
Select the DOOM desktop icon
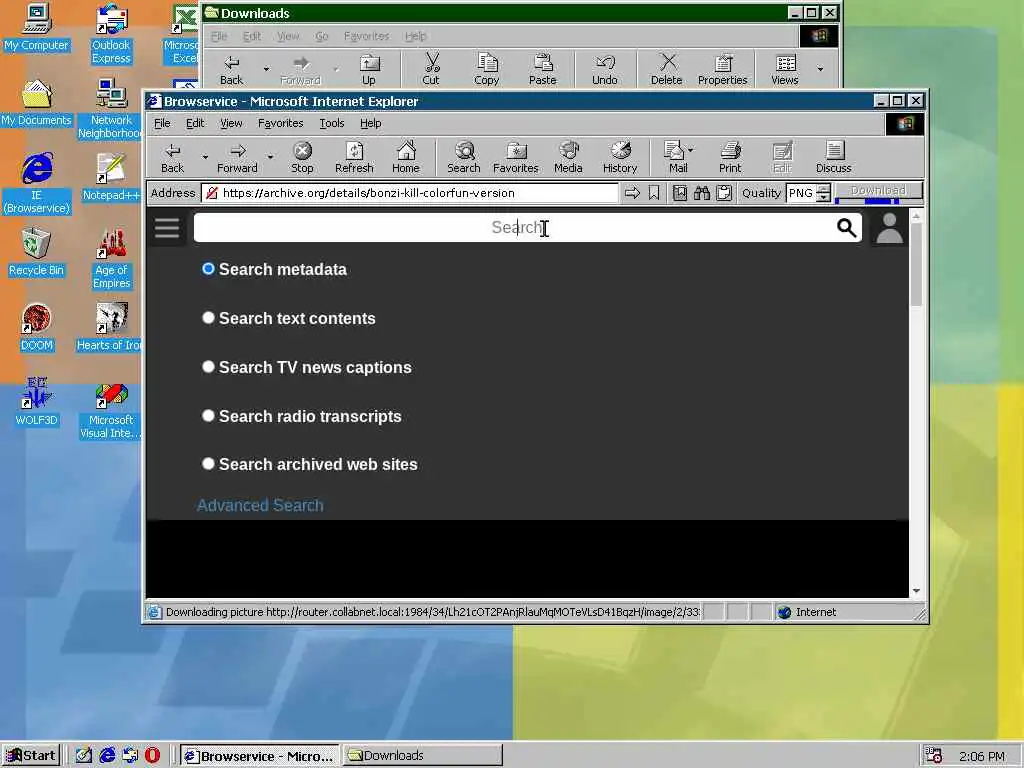pos(36,327)
